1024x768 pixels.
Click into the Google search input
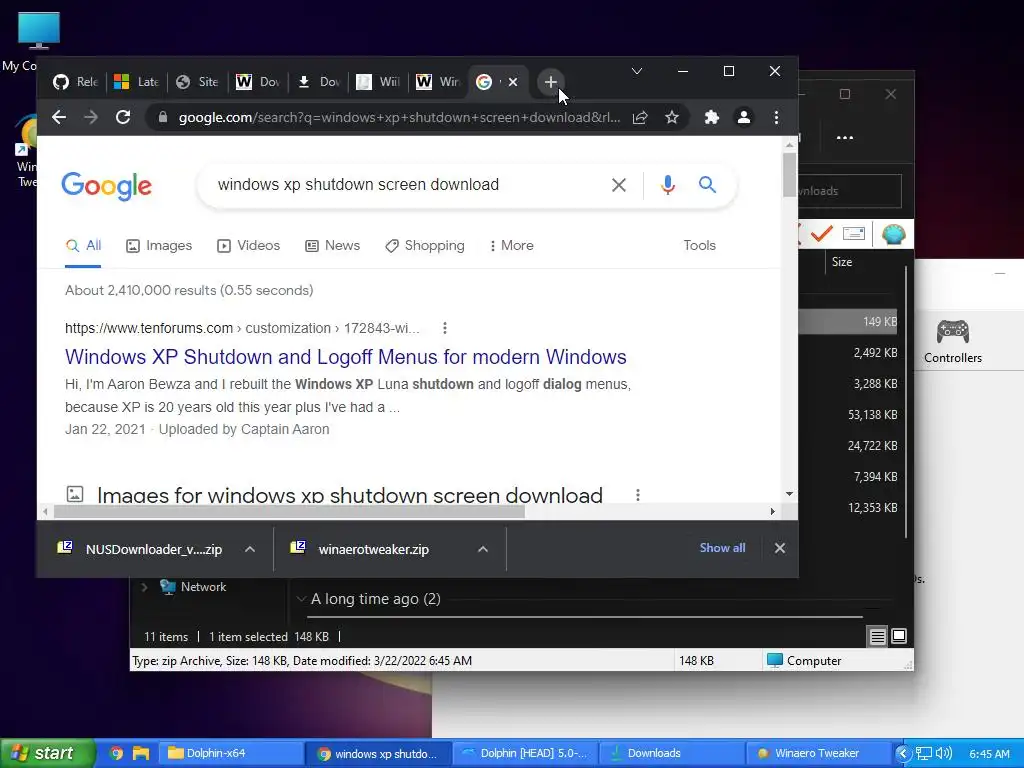(405, 185)
